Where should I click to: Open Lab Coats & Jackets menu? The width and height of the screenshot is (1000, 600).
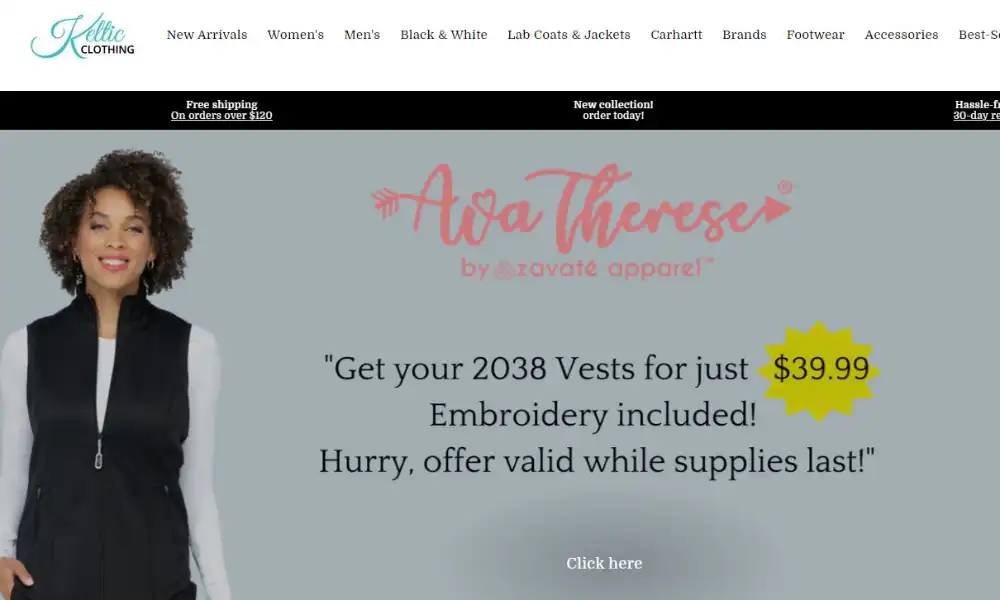(569, 34)
